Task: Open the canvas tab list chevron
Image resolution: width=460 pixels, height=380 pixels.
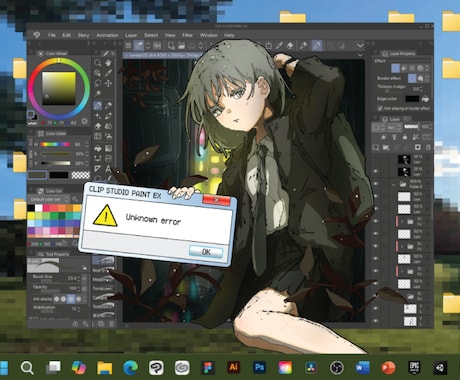Action: pyautogui.click(x=360, y=55)
